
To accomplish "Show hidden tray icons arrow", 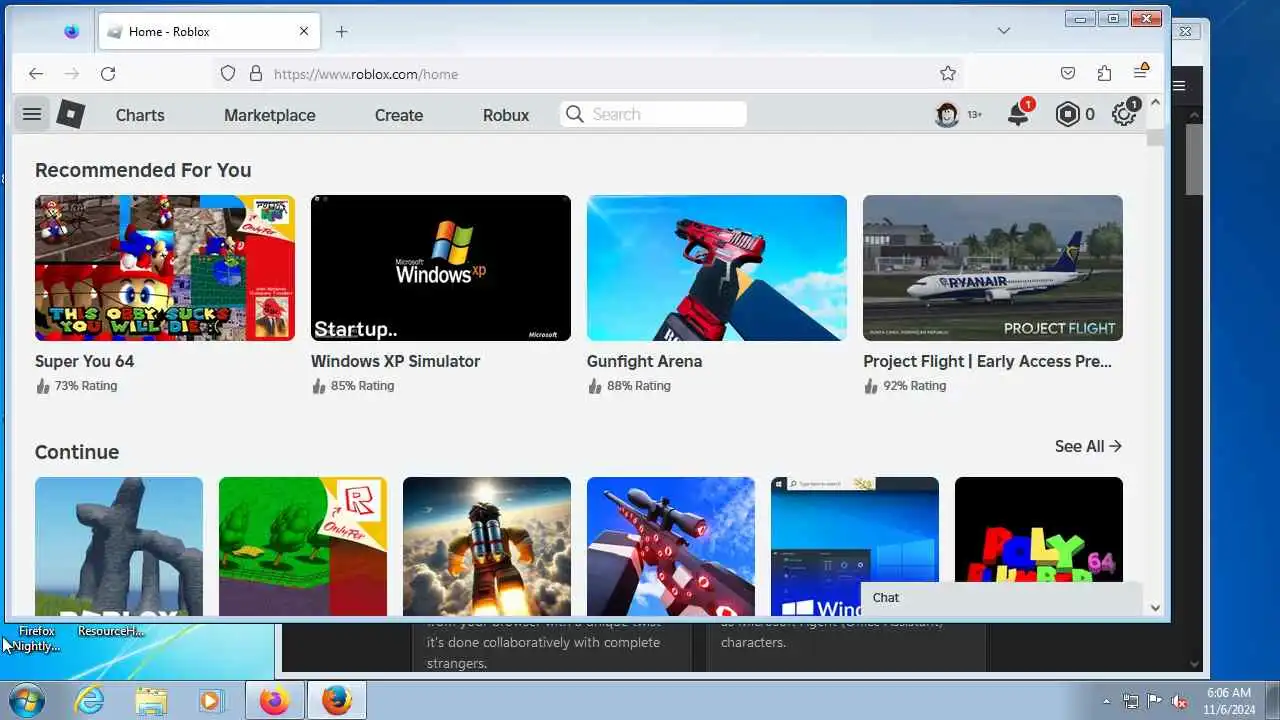I will point(1106,701).
